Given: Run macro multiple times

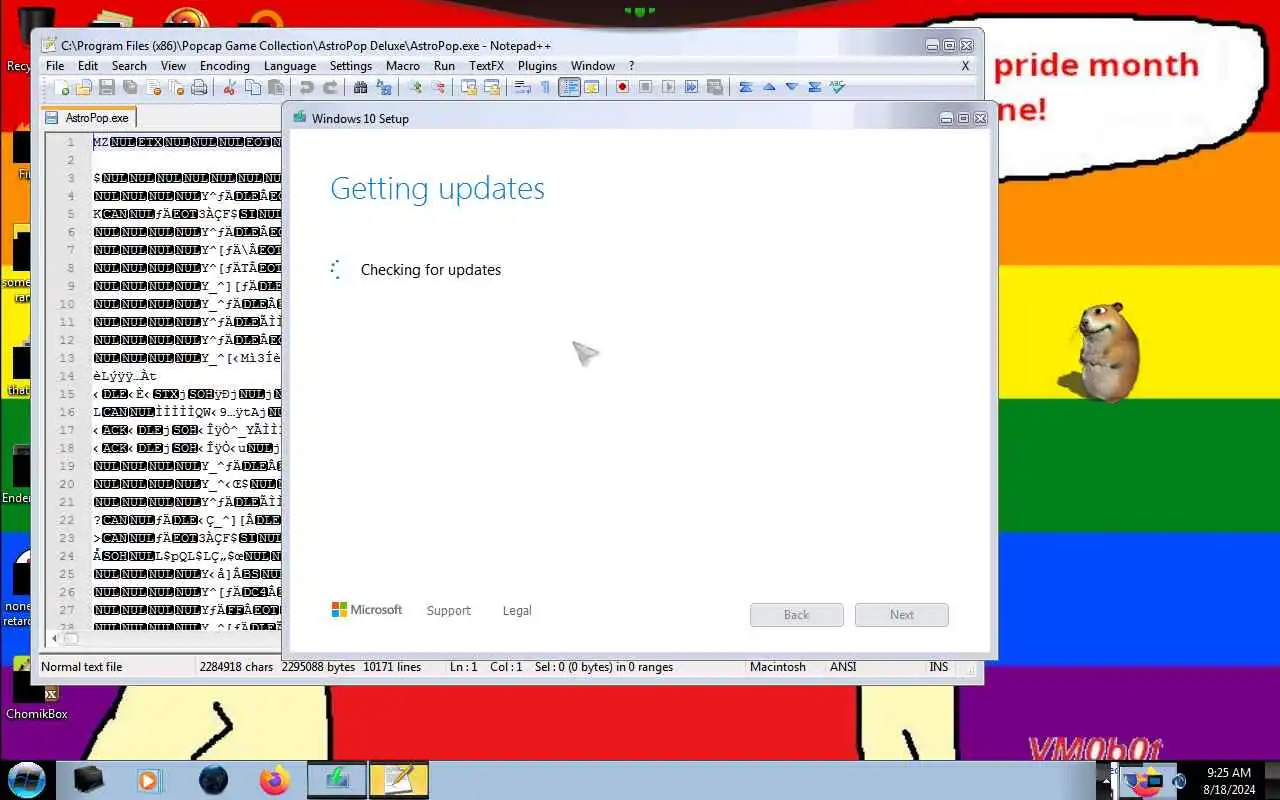Looking at the screenshot, I should click(x=691, y=87).
